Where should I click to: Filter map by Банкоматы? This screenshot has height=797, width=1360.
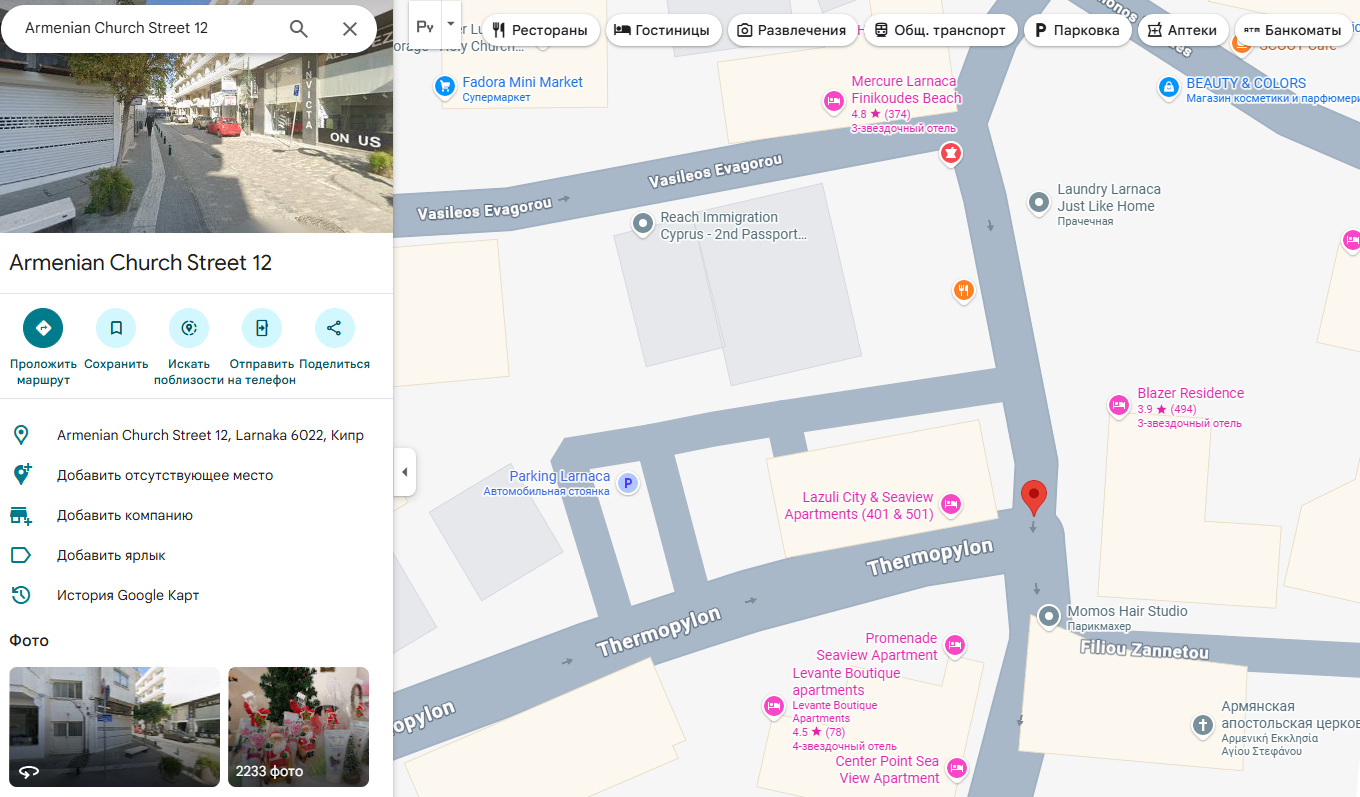(1293, 30)
